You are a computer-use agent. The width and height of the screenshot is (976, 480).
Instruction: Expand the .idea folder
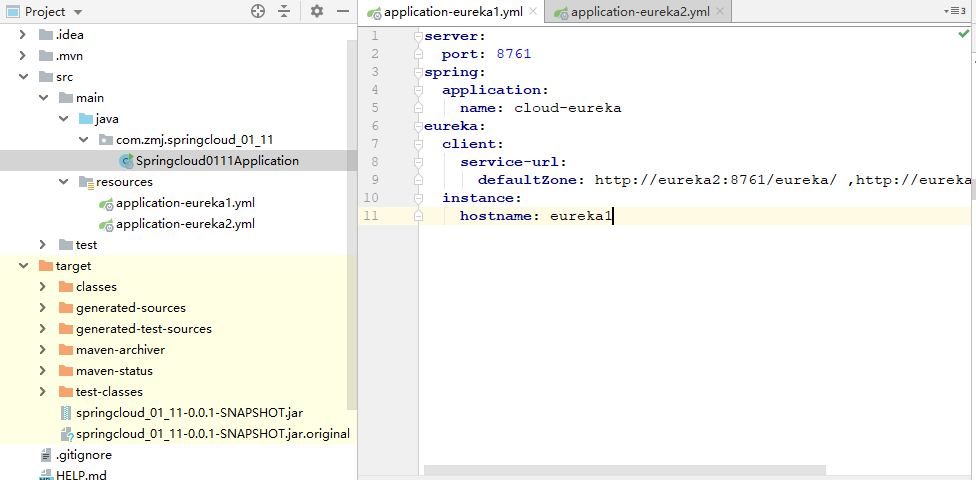click(23, 35)
